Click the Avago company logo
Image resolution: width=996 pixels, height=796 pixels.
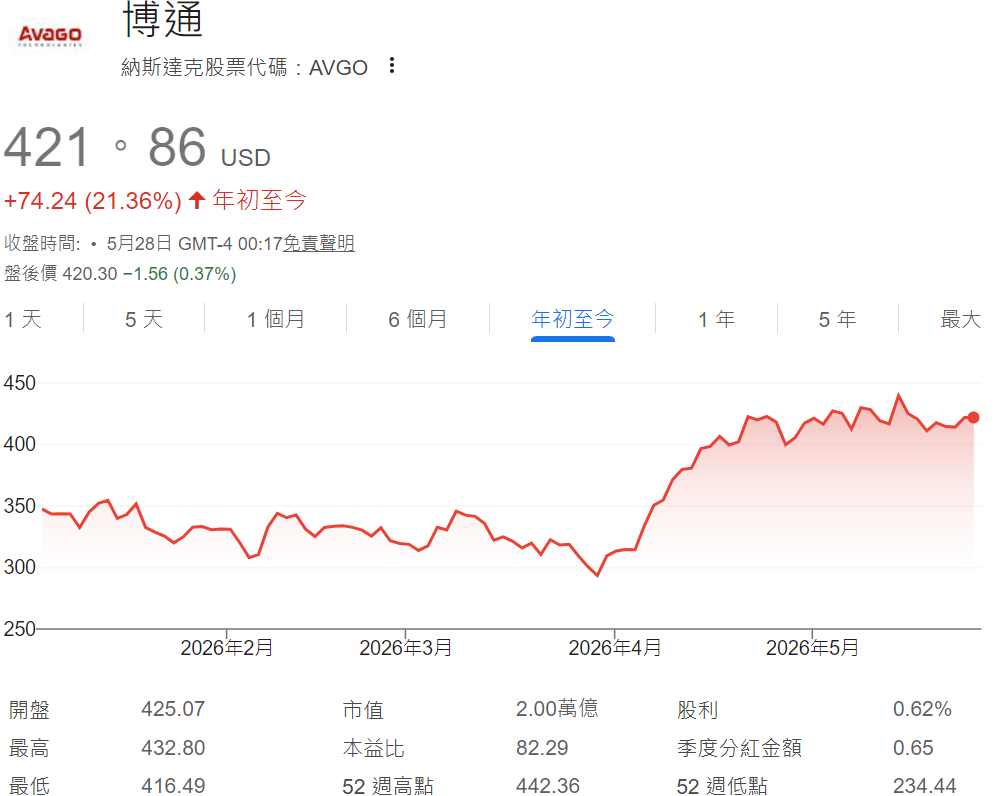[50, 36]
